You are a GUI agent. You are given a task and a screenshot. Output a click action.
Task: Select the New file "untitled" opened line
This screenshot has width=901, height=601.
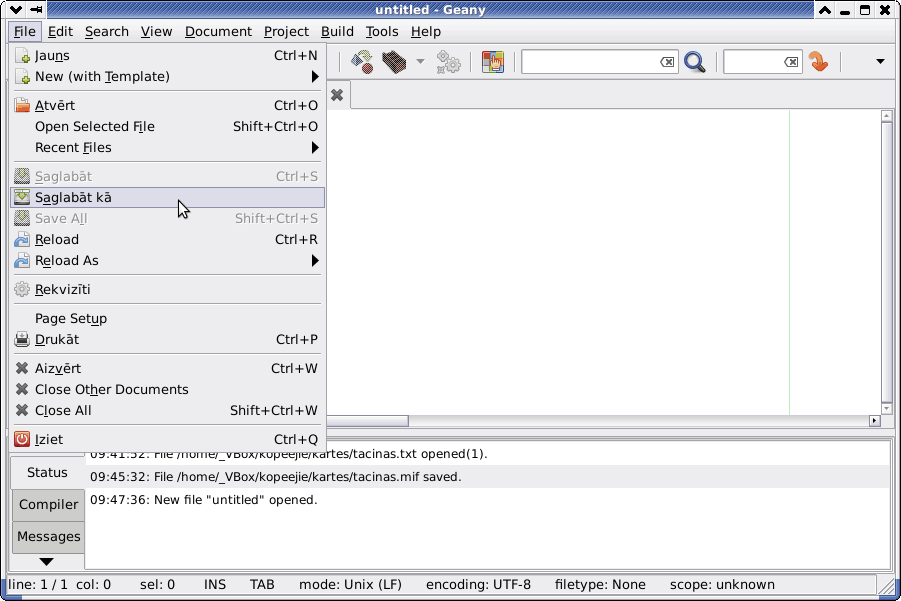click(488, 500)
